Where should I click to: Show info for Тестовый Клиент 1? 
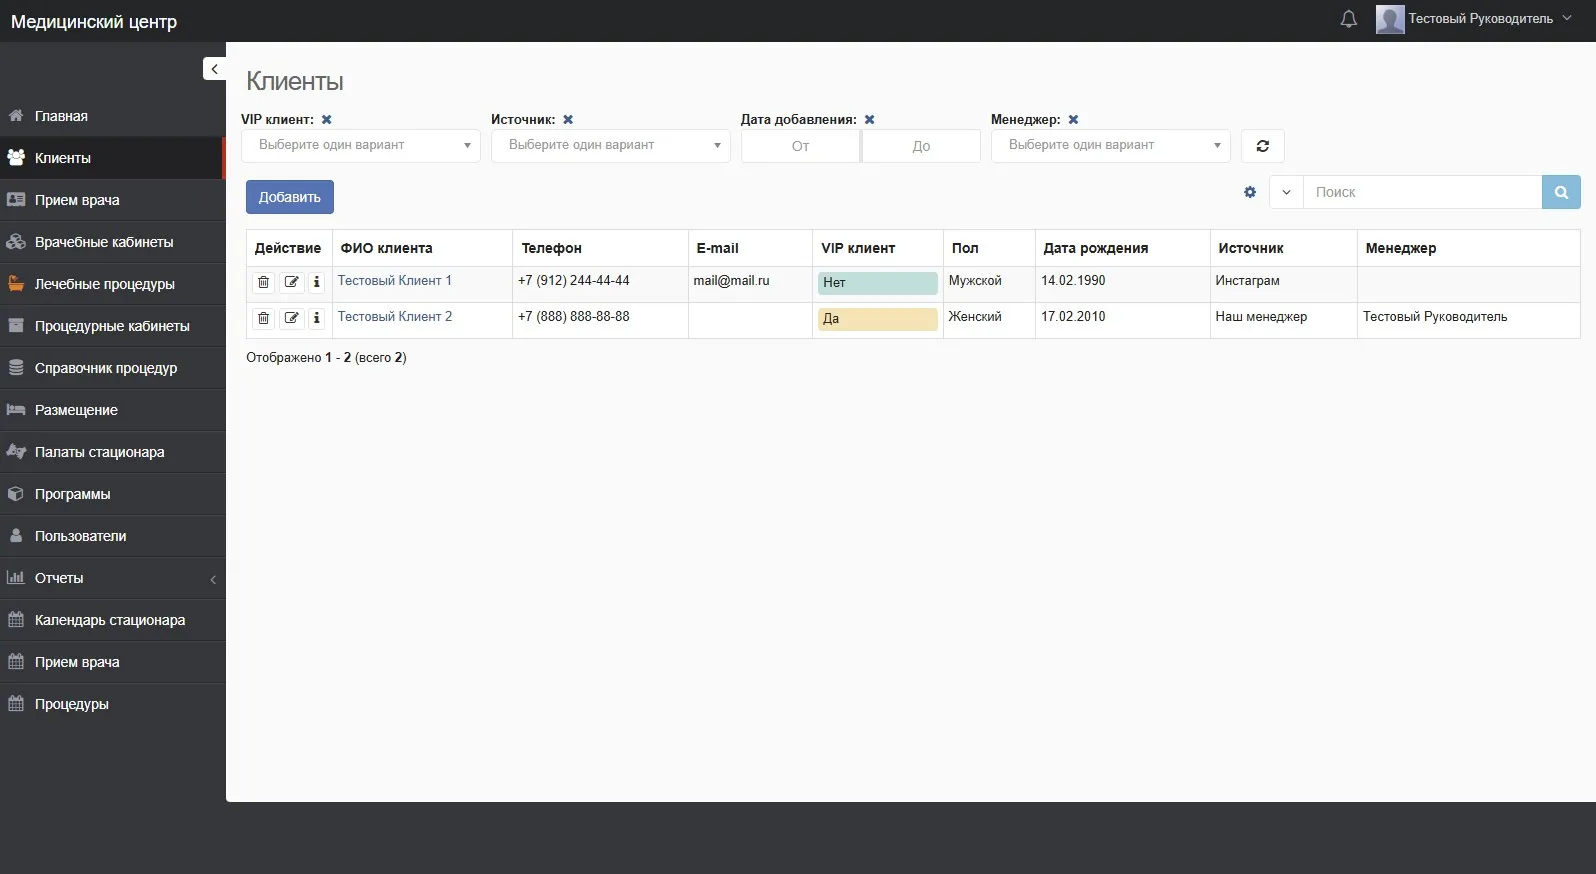point(316,282)
